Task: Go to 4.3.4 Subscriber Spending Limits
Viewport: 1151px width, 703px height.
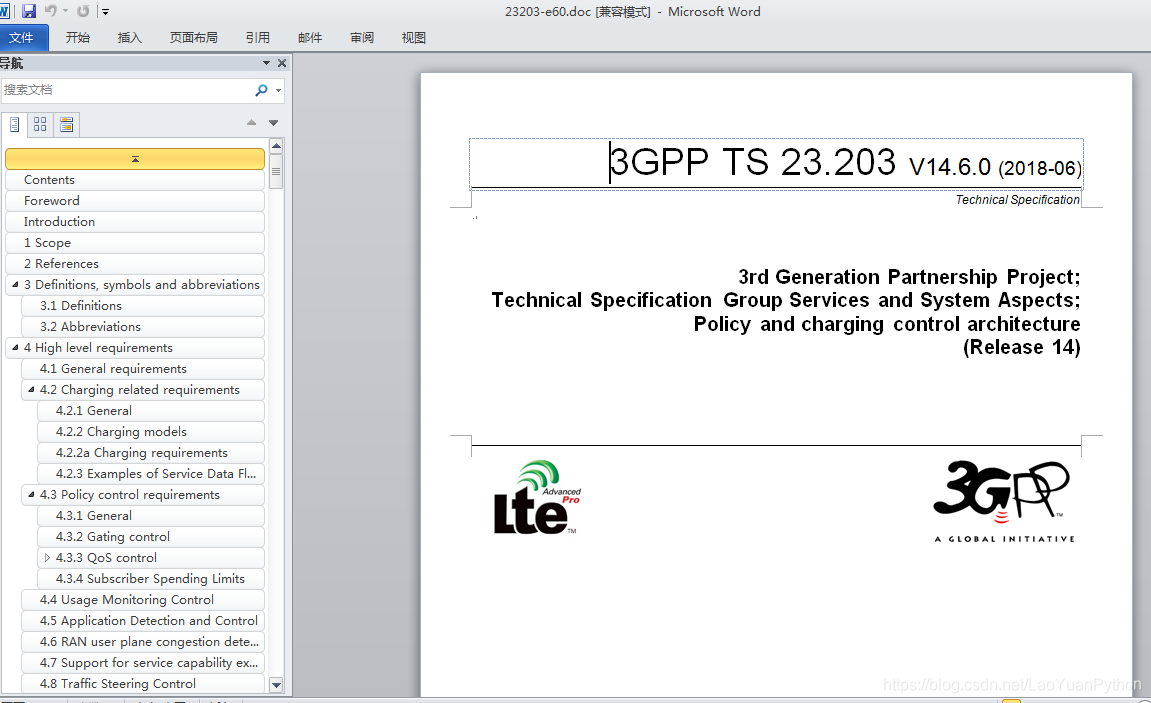Action: [x=151, y=579]
